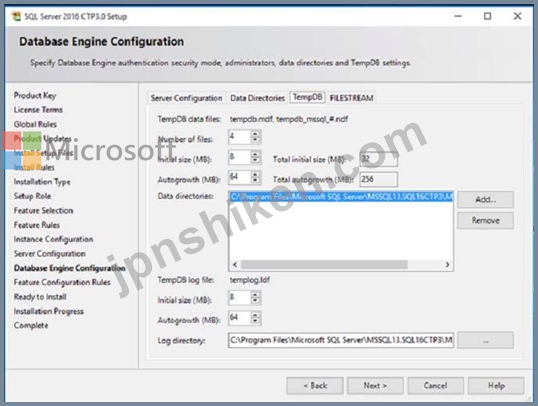Increase TempDB data Initial size up arrow

click(x=255, y=154)
